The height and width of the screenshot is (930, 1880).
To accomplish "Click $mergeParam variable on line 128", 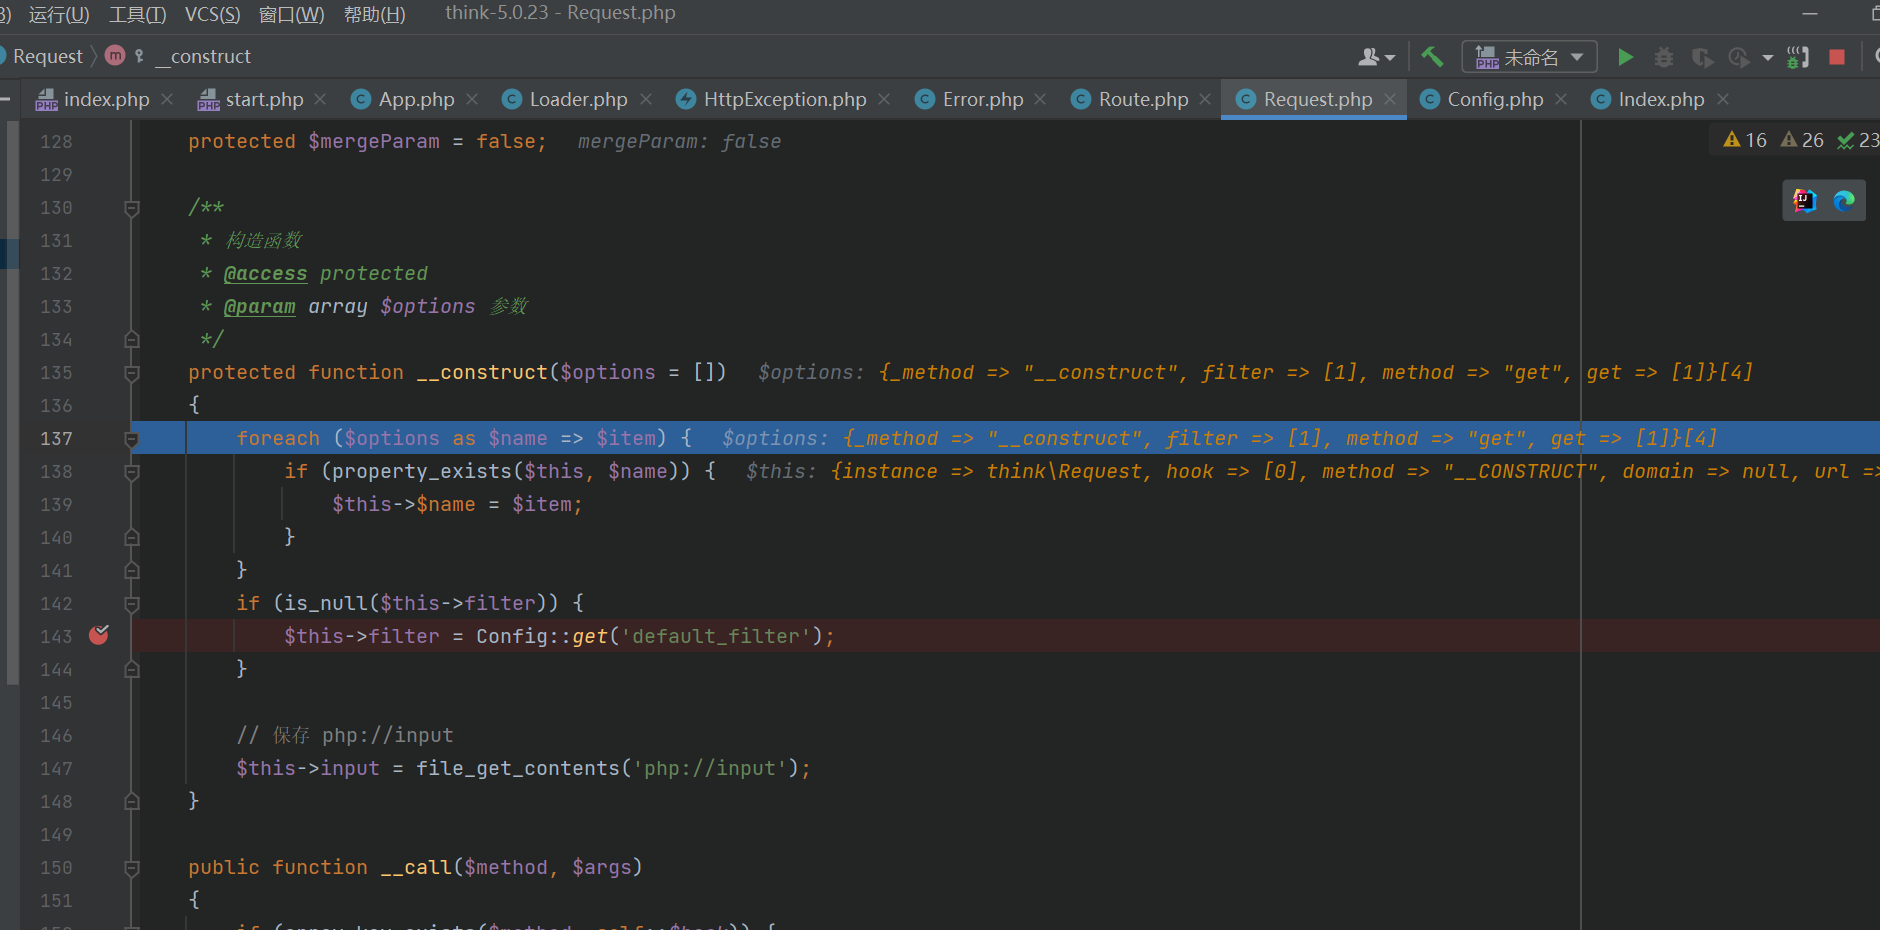I will pos(373,141).
